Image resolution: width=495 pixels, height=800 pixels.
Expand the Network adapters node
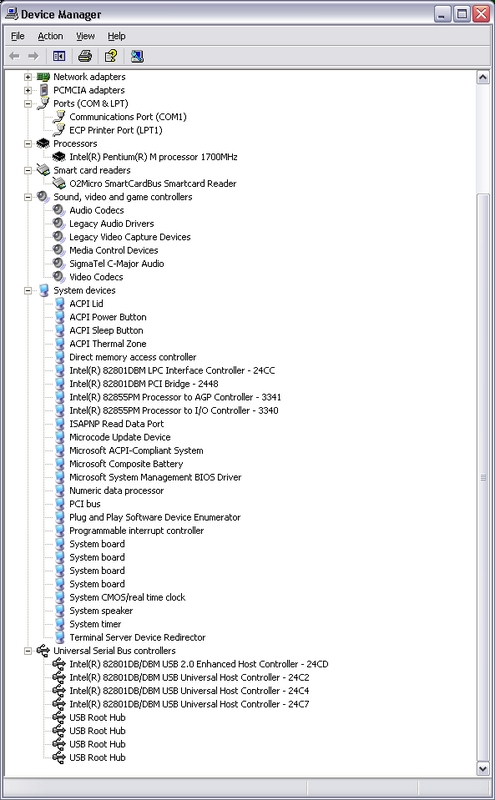pyautogui.click(x=28, y=77)
